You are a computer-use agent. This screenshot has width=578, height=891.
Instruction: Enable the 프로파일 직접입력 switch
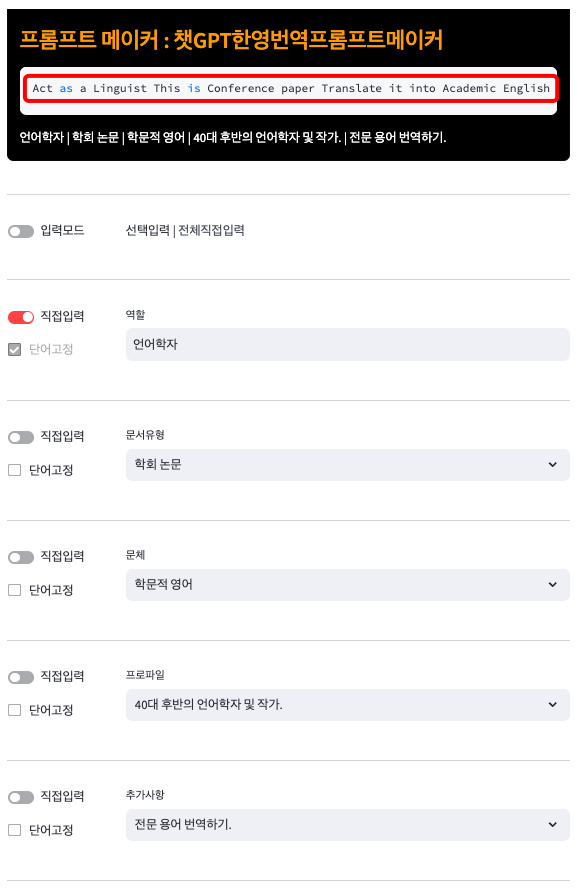point(22,676)
